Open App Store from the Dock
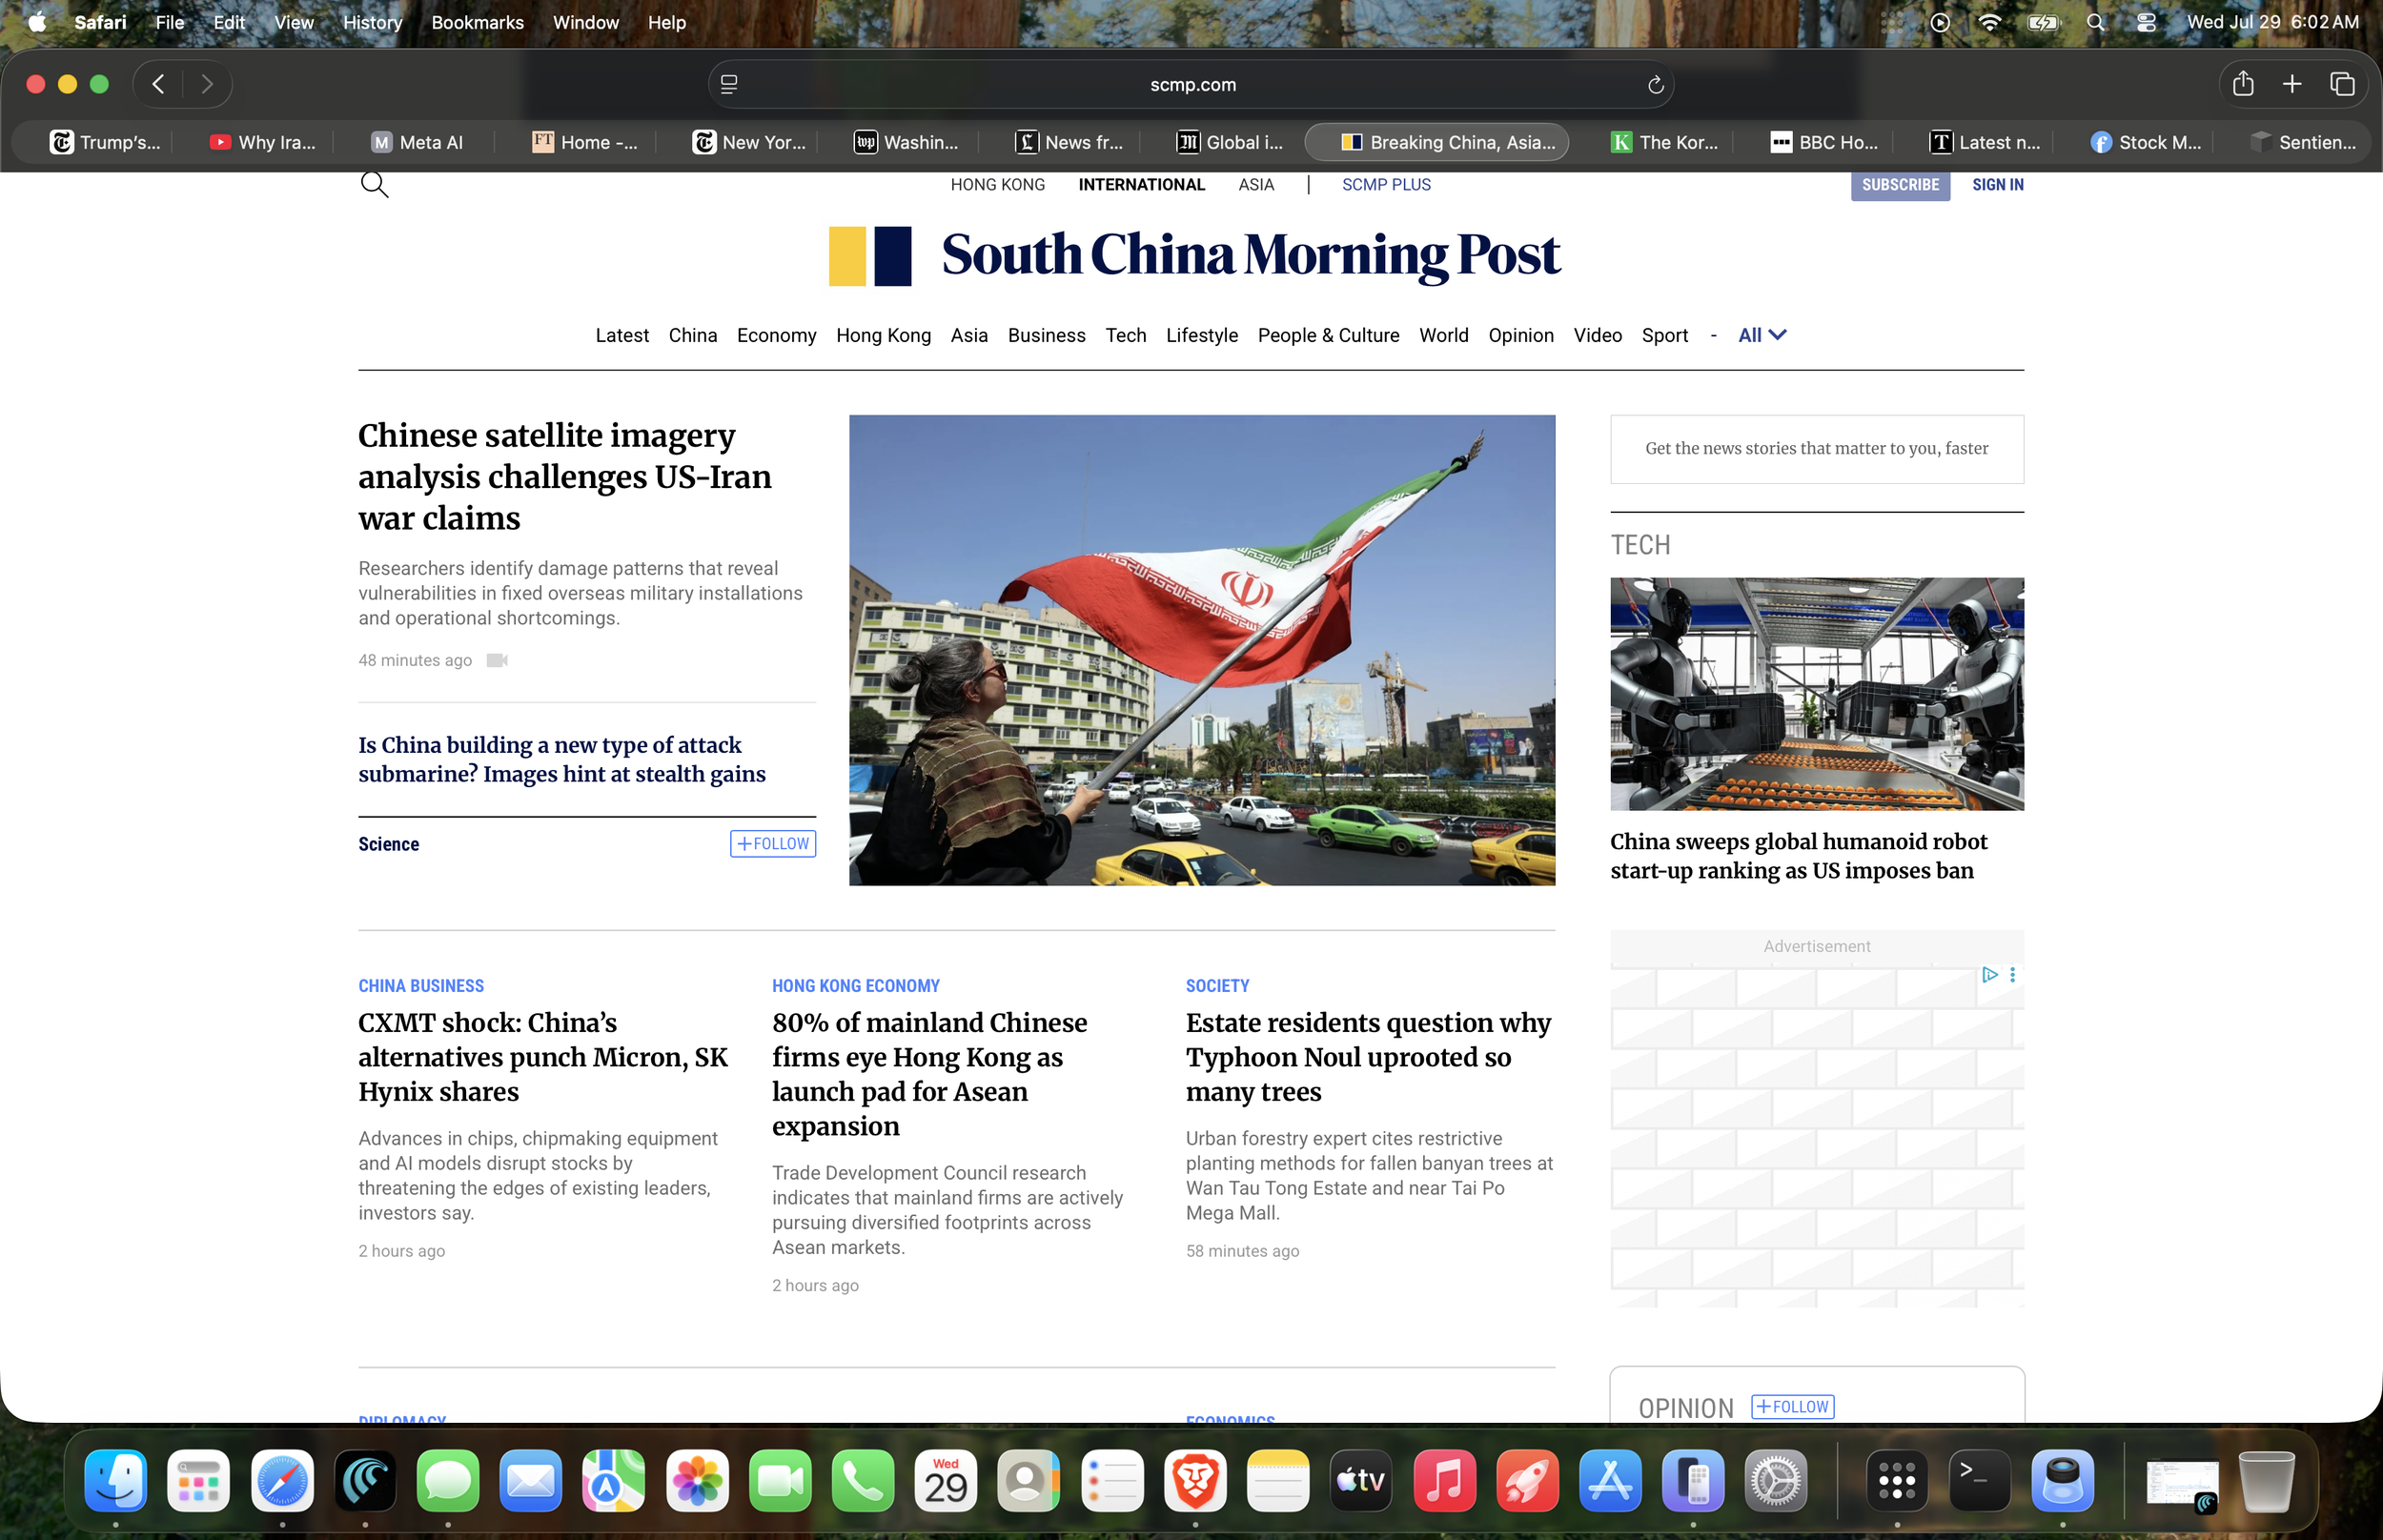The image size is (2383, 1540). click(1610, 1480)
